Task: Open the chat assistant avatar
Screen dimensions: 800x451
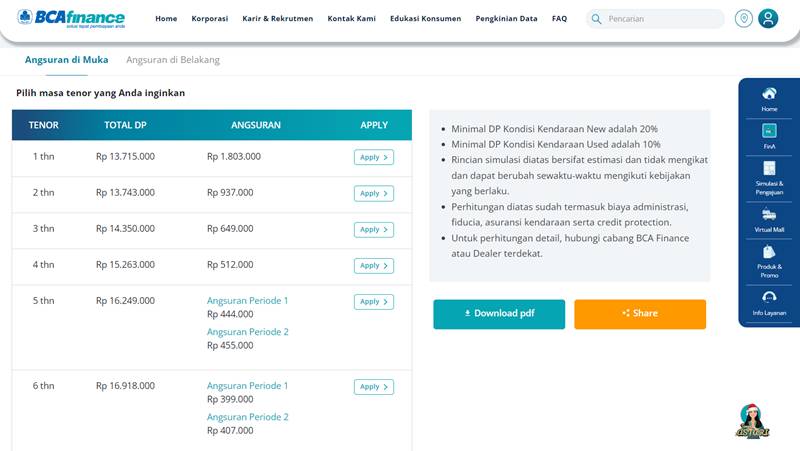Action: pos(752,421)
